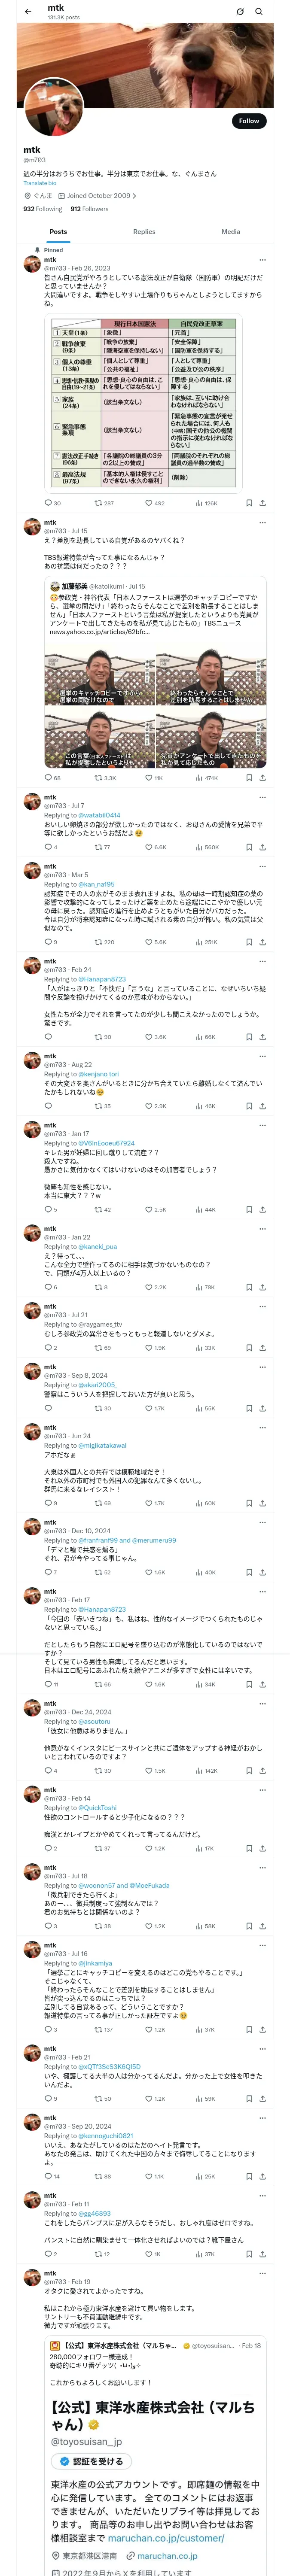This screenshot has height=2576, width=290.
Task: Like the pinned post with 492 likes
Action: coord(149,503)
